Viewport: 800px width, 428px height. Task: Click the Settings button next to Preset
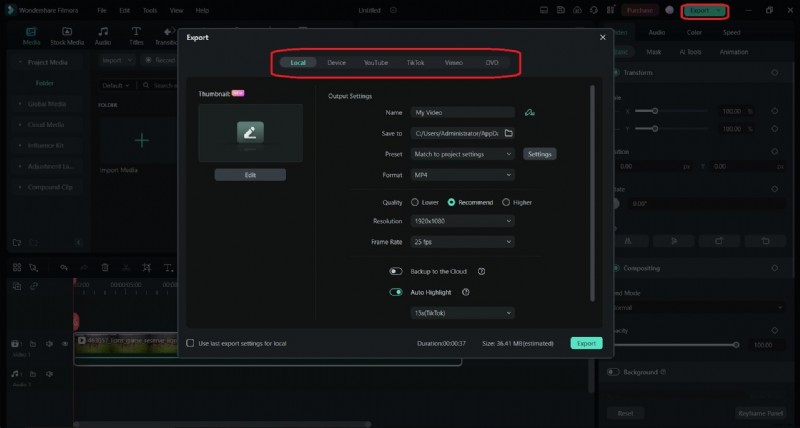point(539,154)
